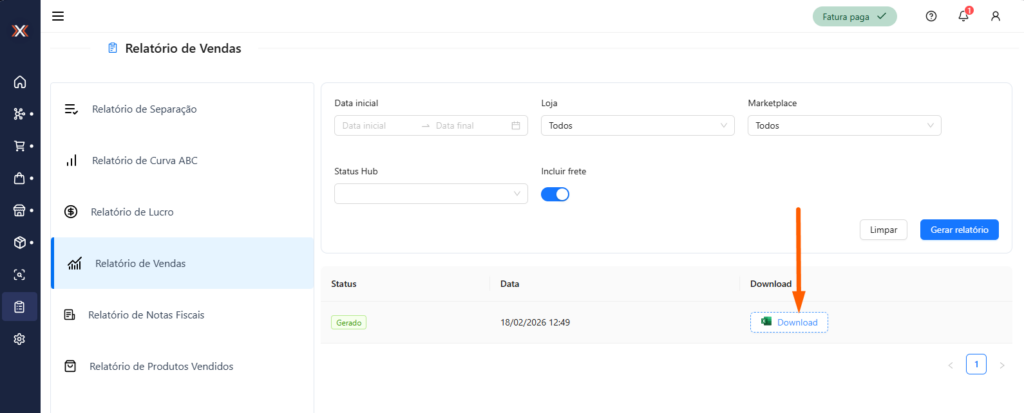The image size is (1024, 413).
Task: Download the generated Excel report
Action: 789,322
